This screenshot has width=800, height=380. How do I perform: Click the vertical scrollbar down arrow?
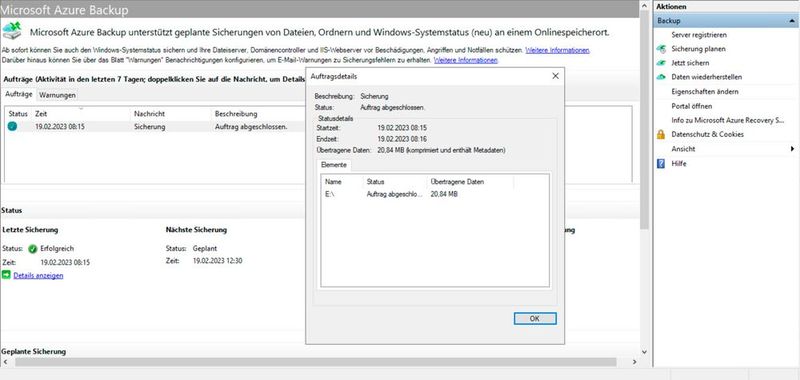[644, 352]
